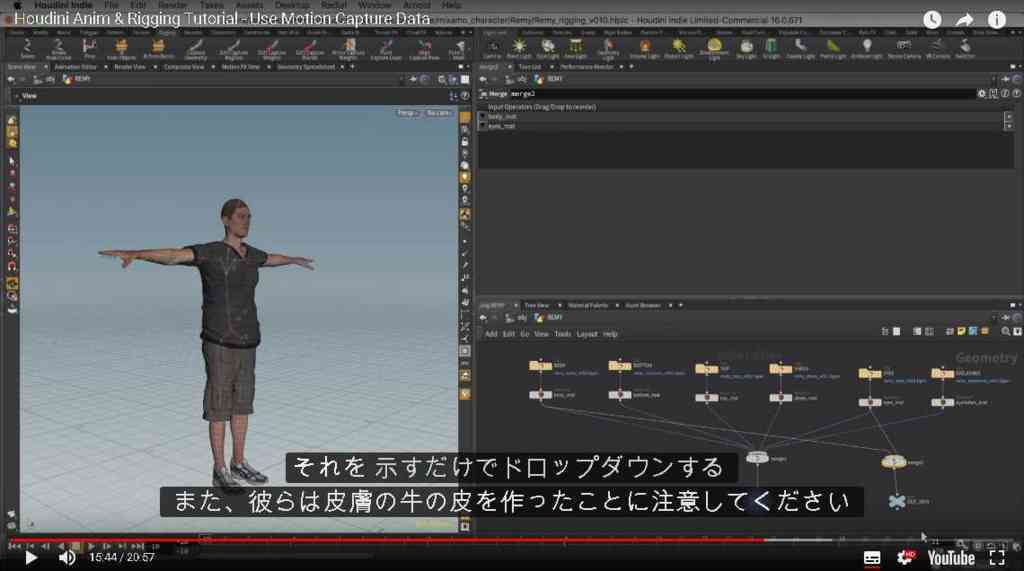1024x571 pixels.
Task: Click the network editor search icon
Action: 1006,332
